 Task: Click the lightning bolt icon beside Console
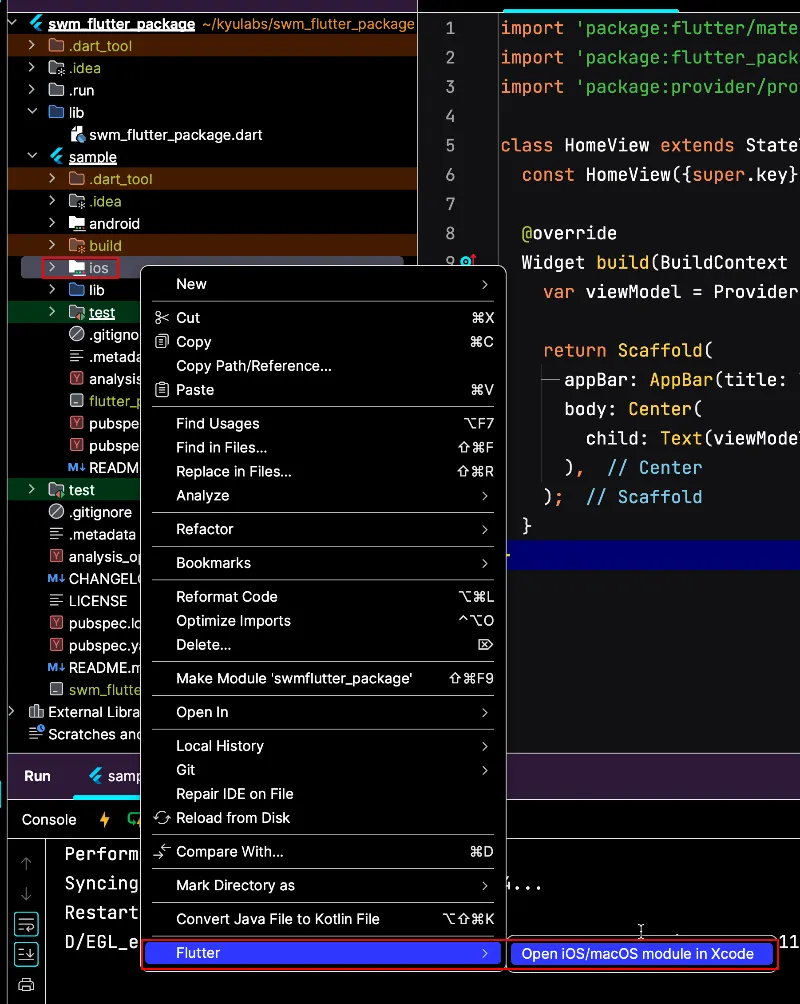pos(105,820)
